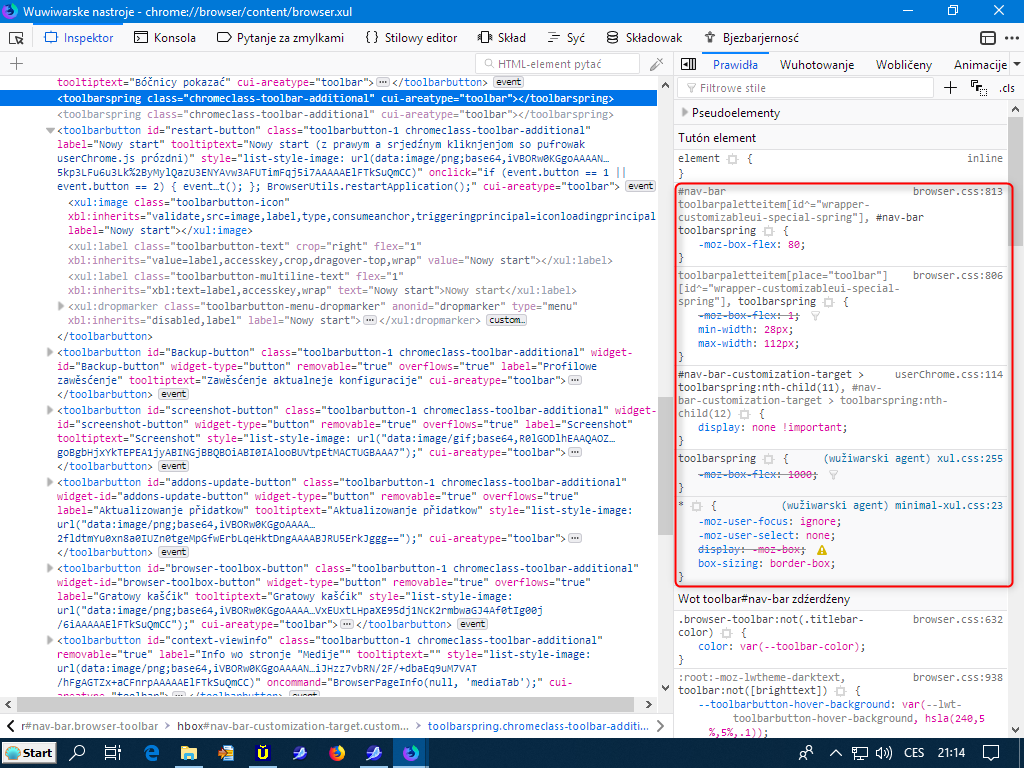Click the userChrome.css:114 link
1024x768 pixels.
(948, 374)
